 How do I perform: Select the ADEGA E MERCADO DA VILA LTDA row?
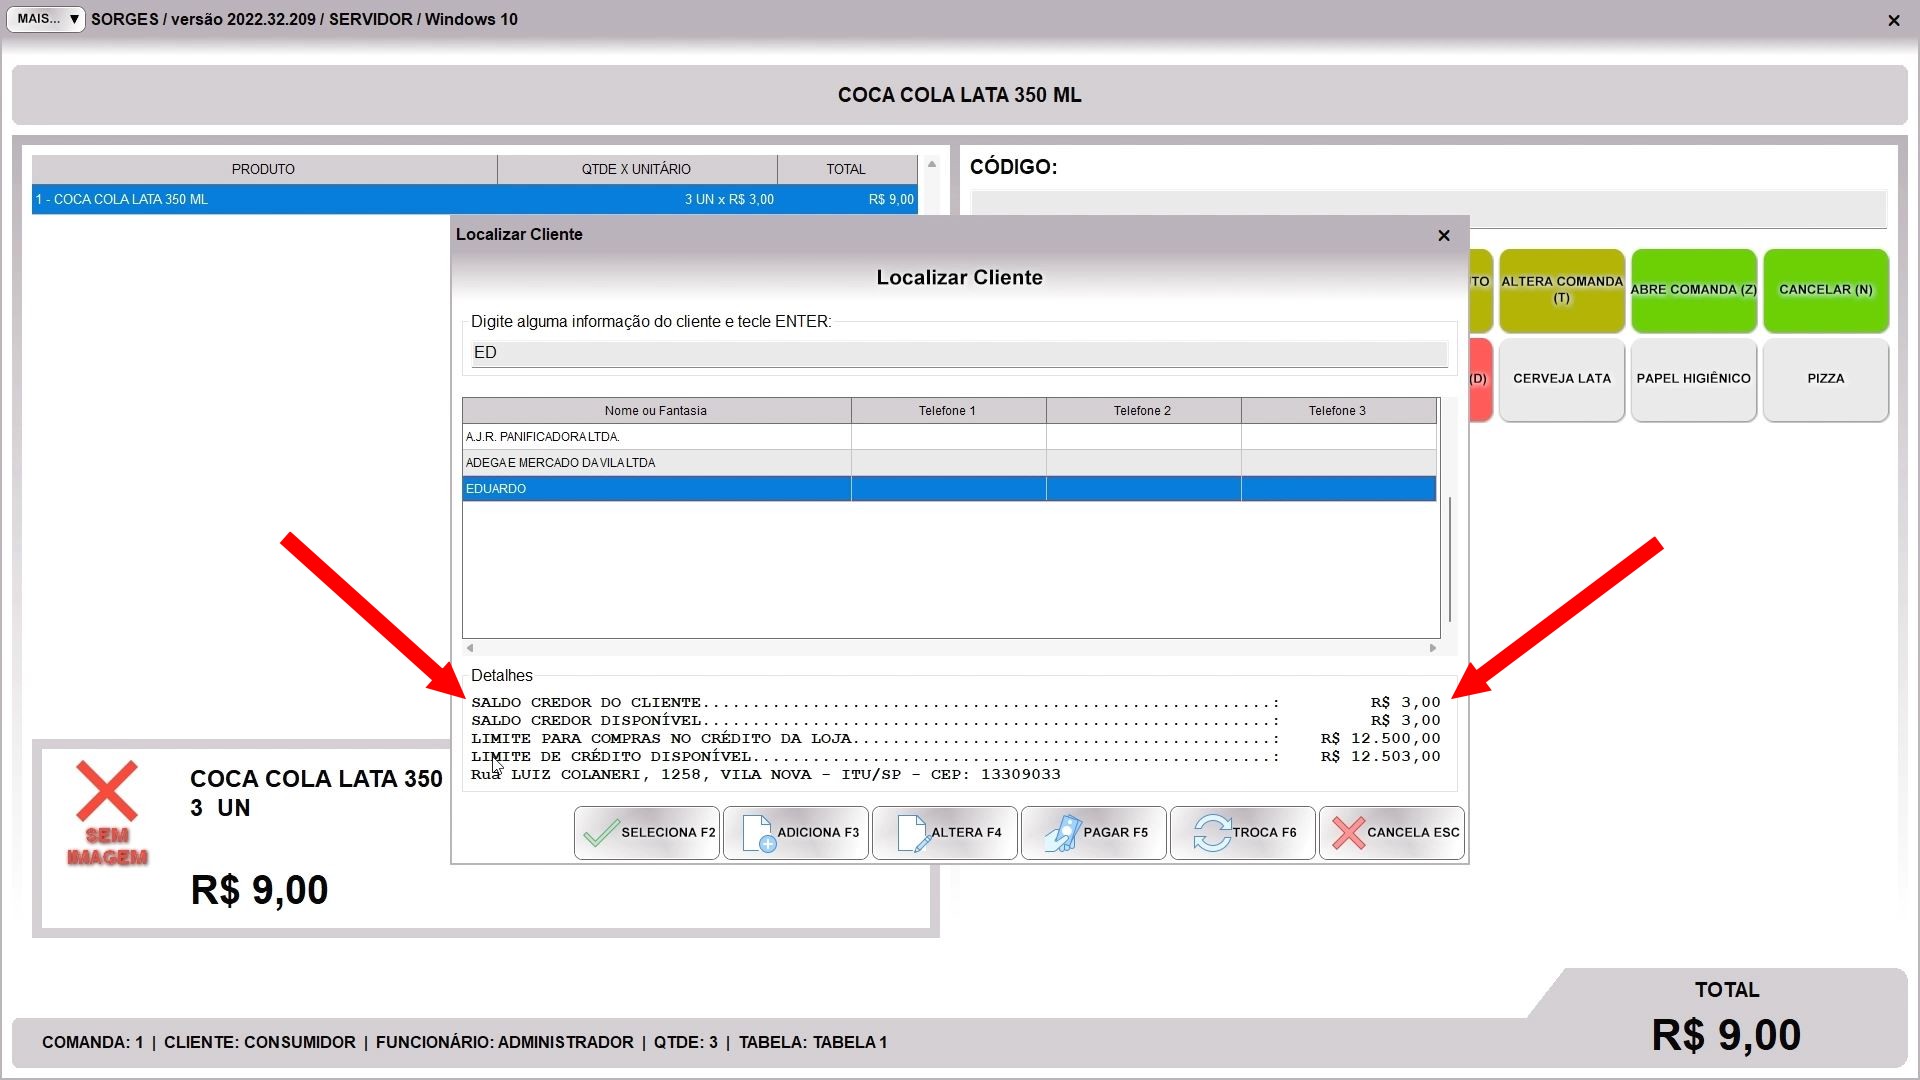tap(949, 463)
